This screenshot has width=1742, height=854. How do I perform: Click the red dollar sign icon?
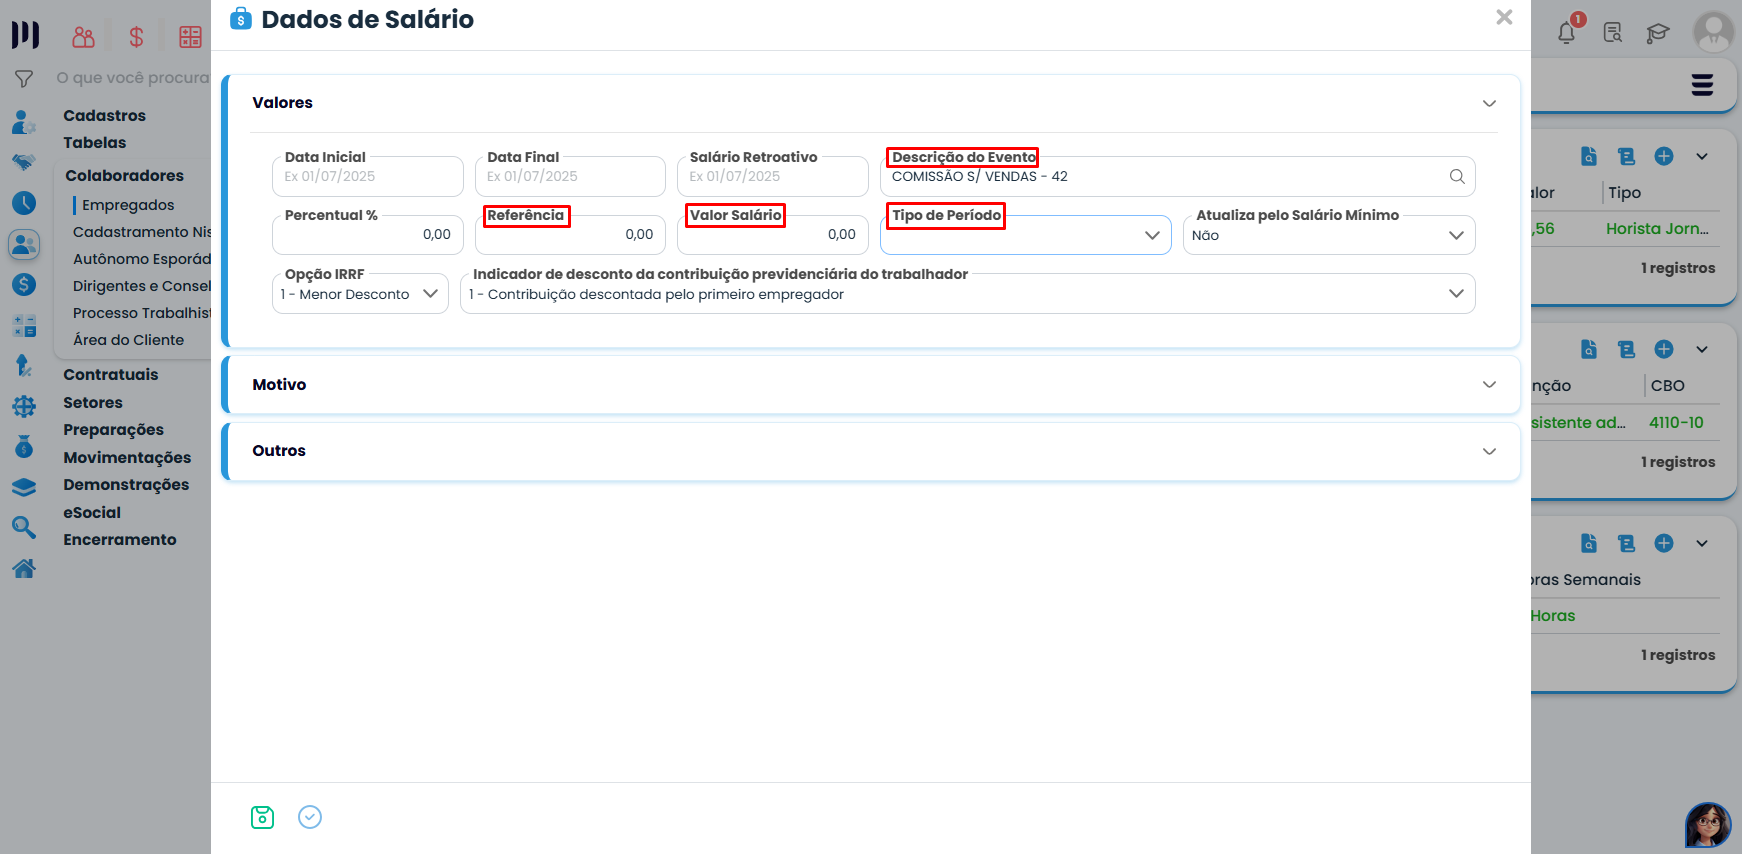pos(137,37)
